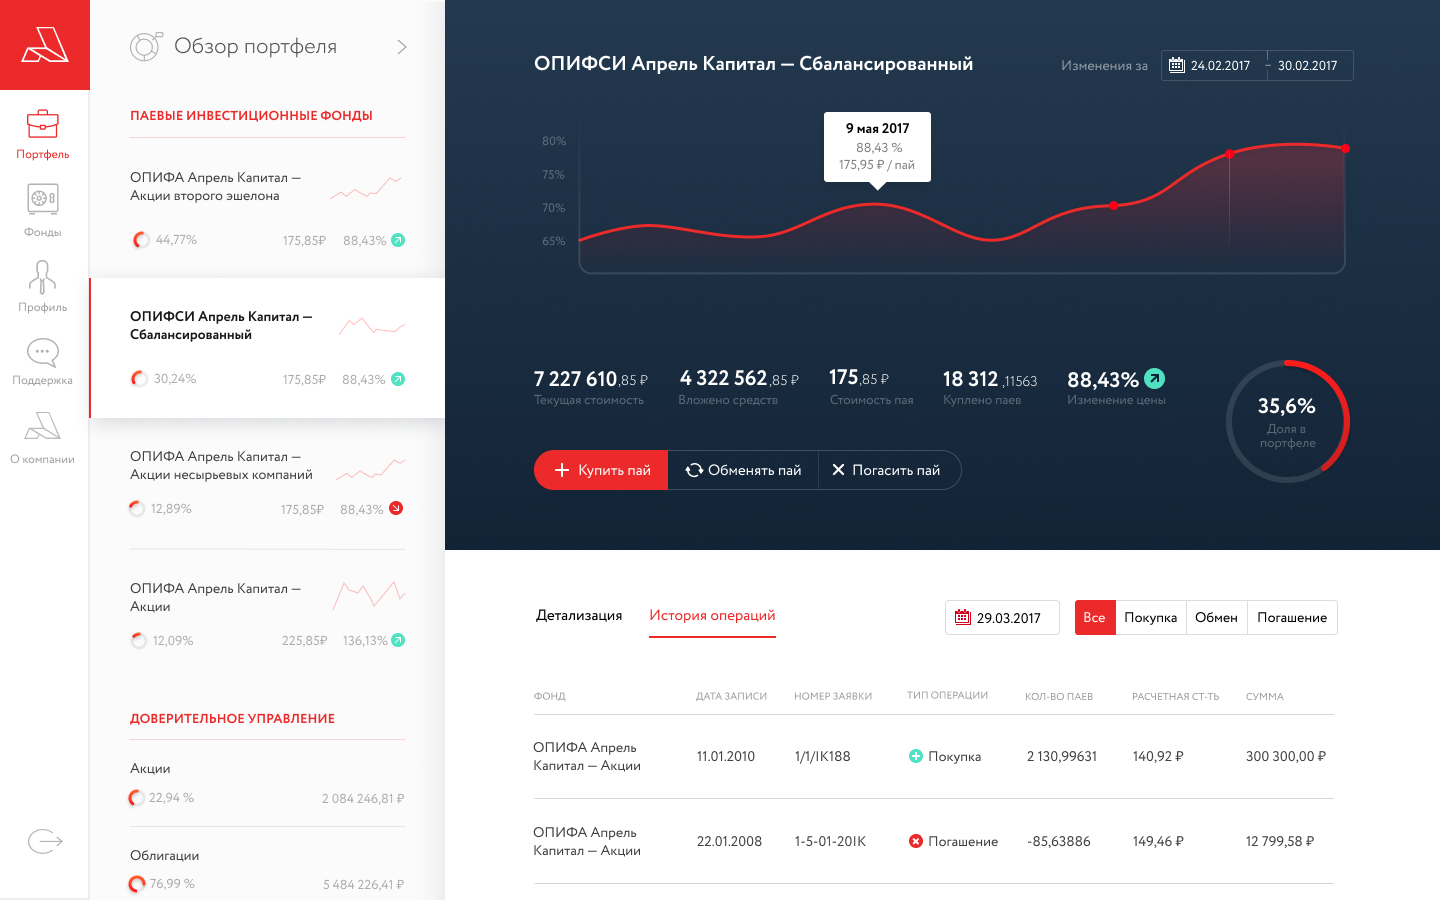Image resolution: width=1440 pixels, height=900 pixels.
Task: Select the Погашение filter toggle
Action: 1292,617
